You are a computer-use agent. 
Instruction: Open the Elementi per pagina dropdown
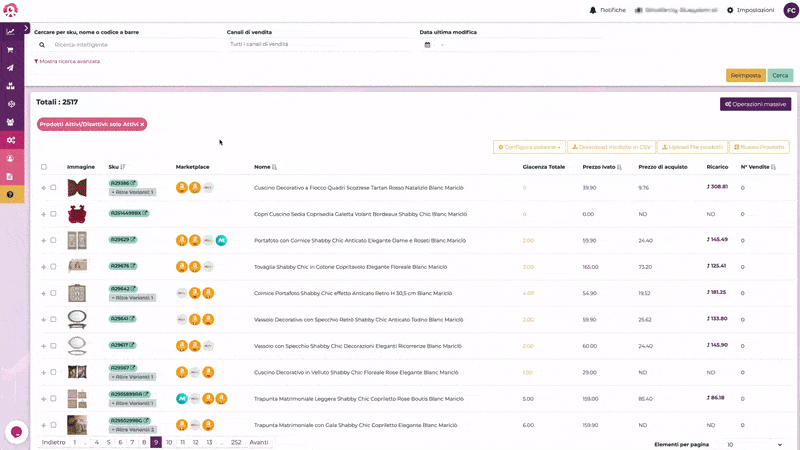750,444
